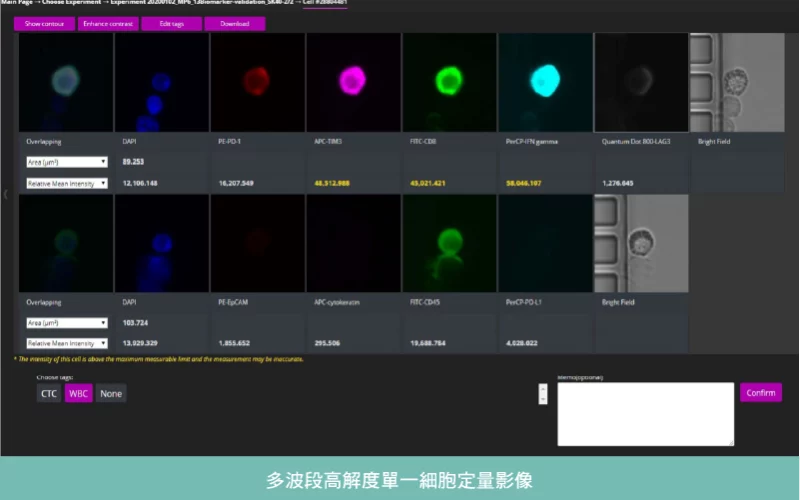This screenshot has height=500, width=800.
Task: Click the bottom DAPI intensity value 13,929.329
Action: pyautogui.click(x=140, y=343)
